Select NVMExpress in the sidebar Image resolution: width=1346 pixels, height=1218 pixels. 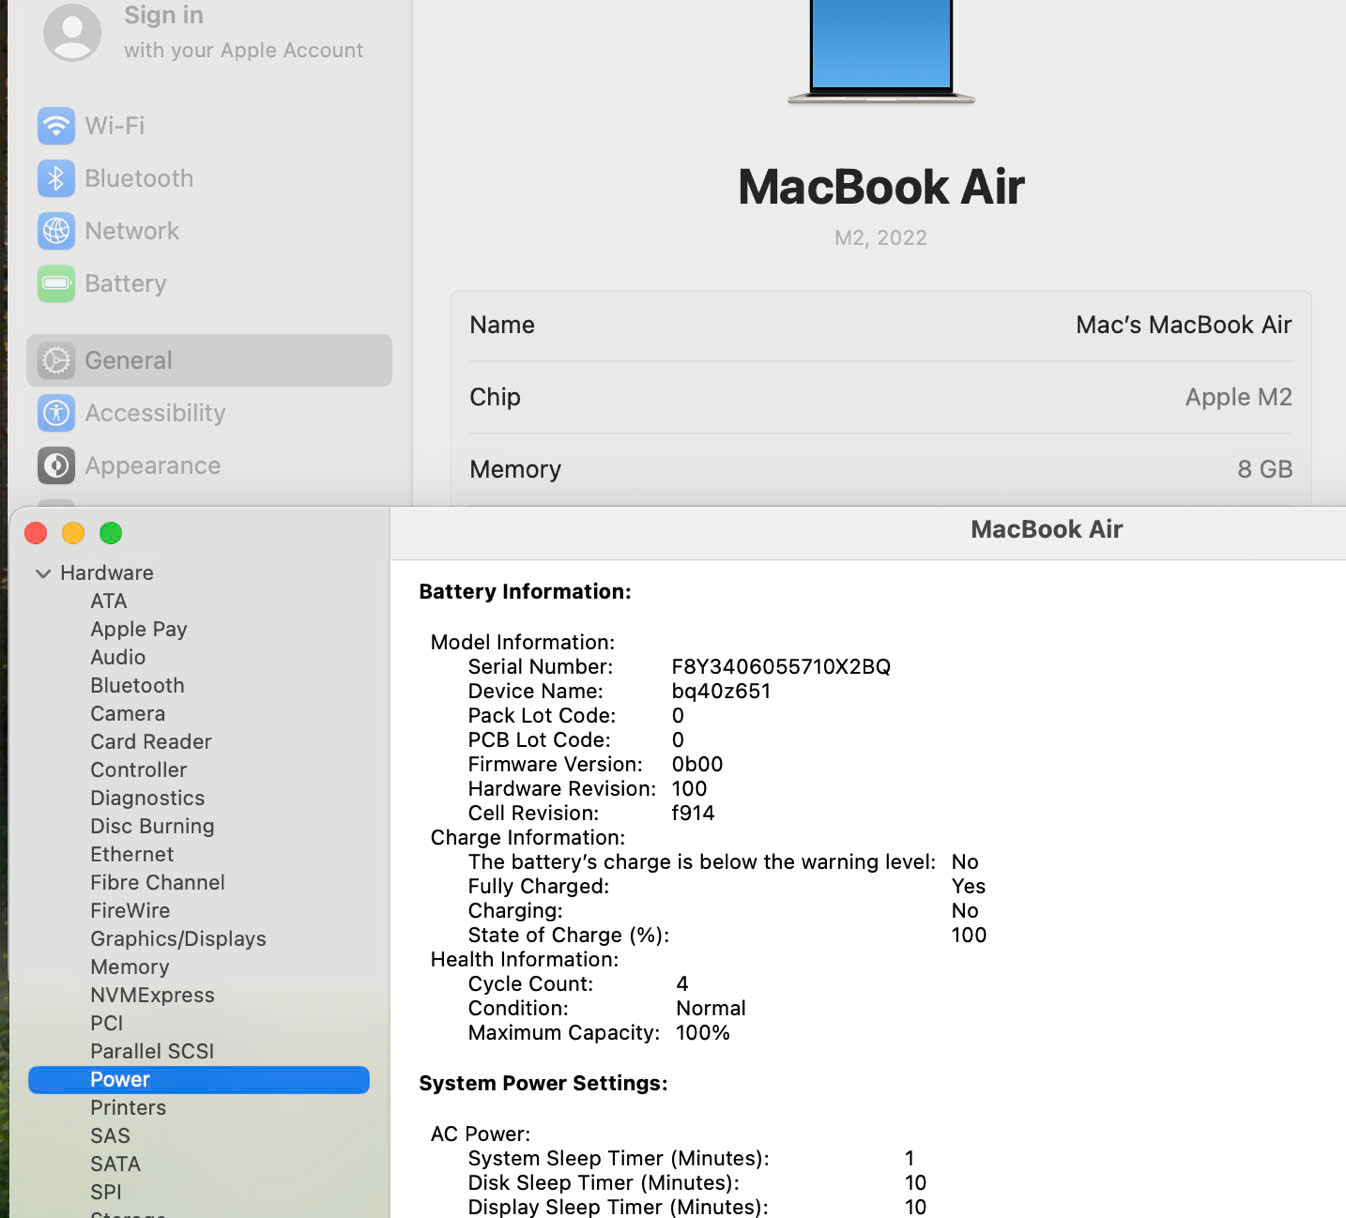pyautogui.click(x=152, y=995)
